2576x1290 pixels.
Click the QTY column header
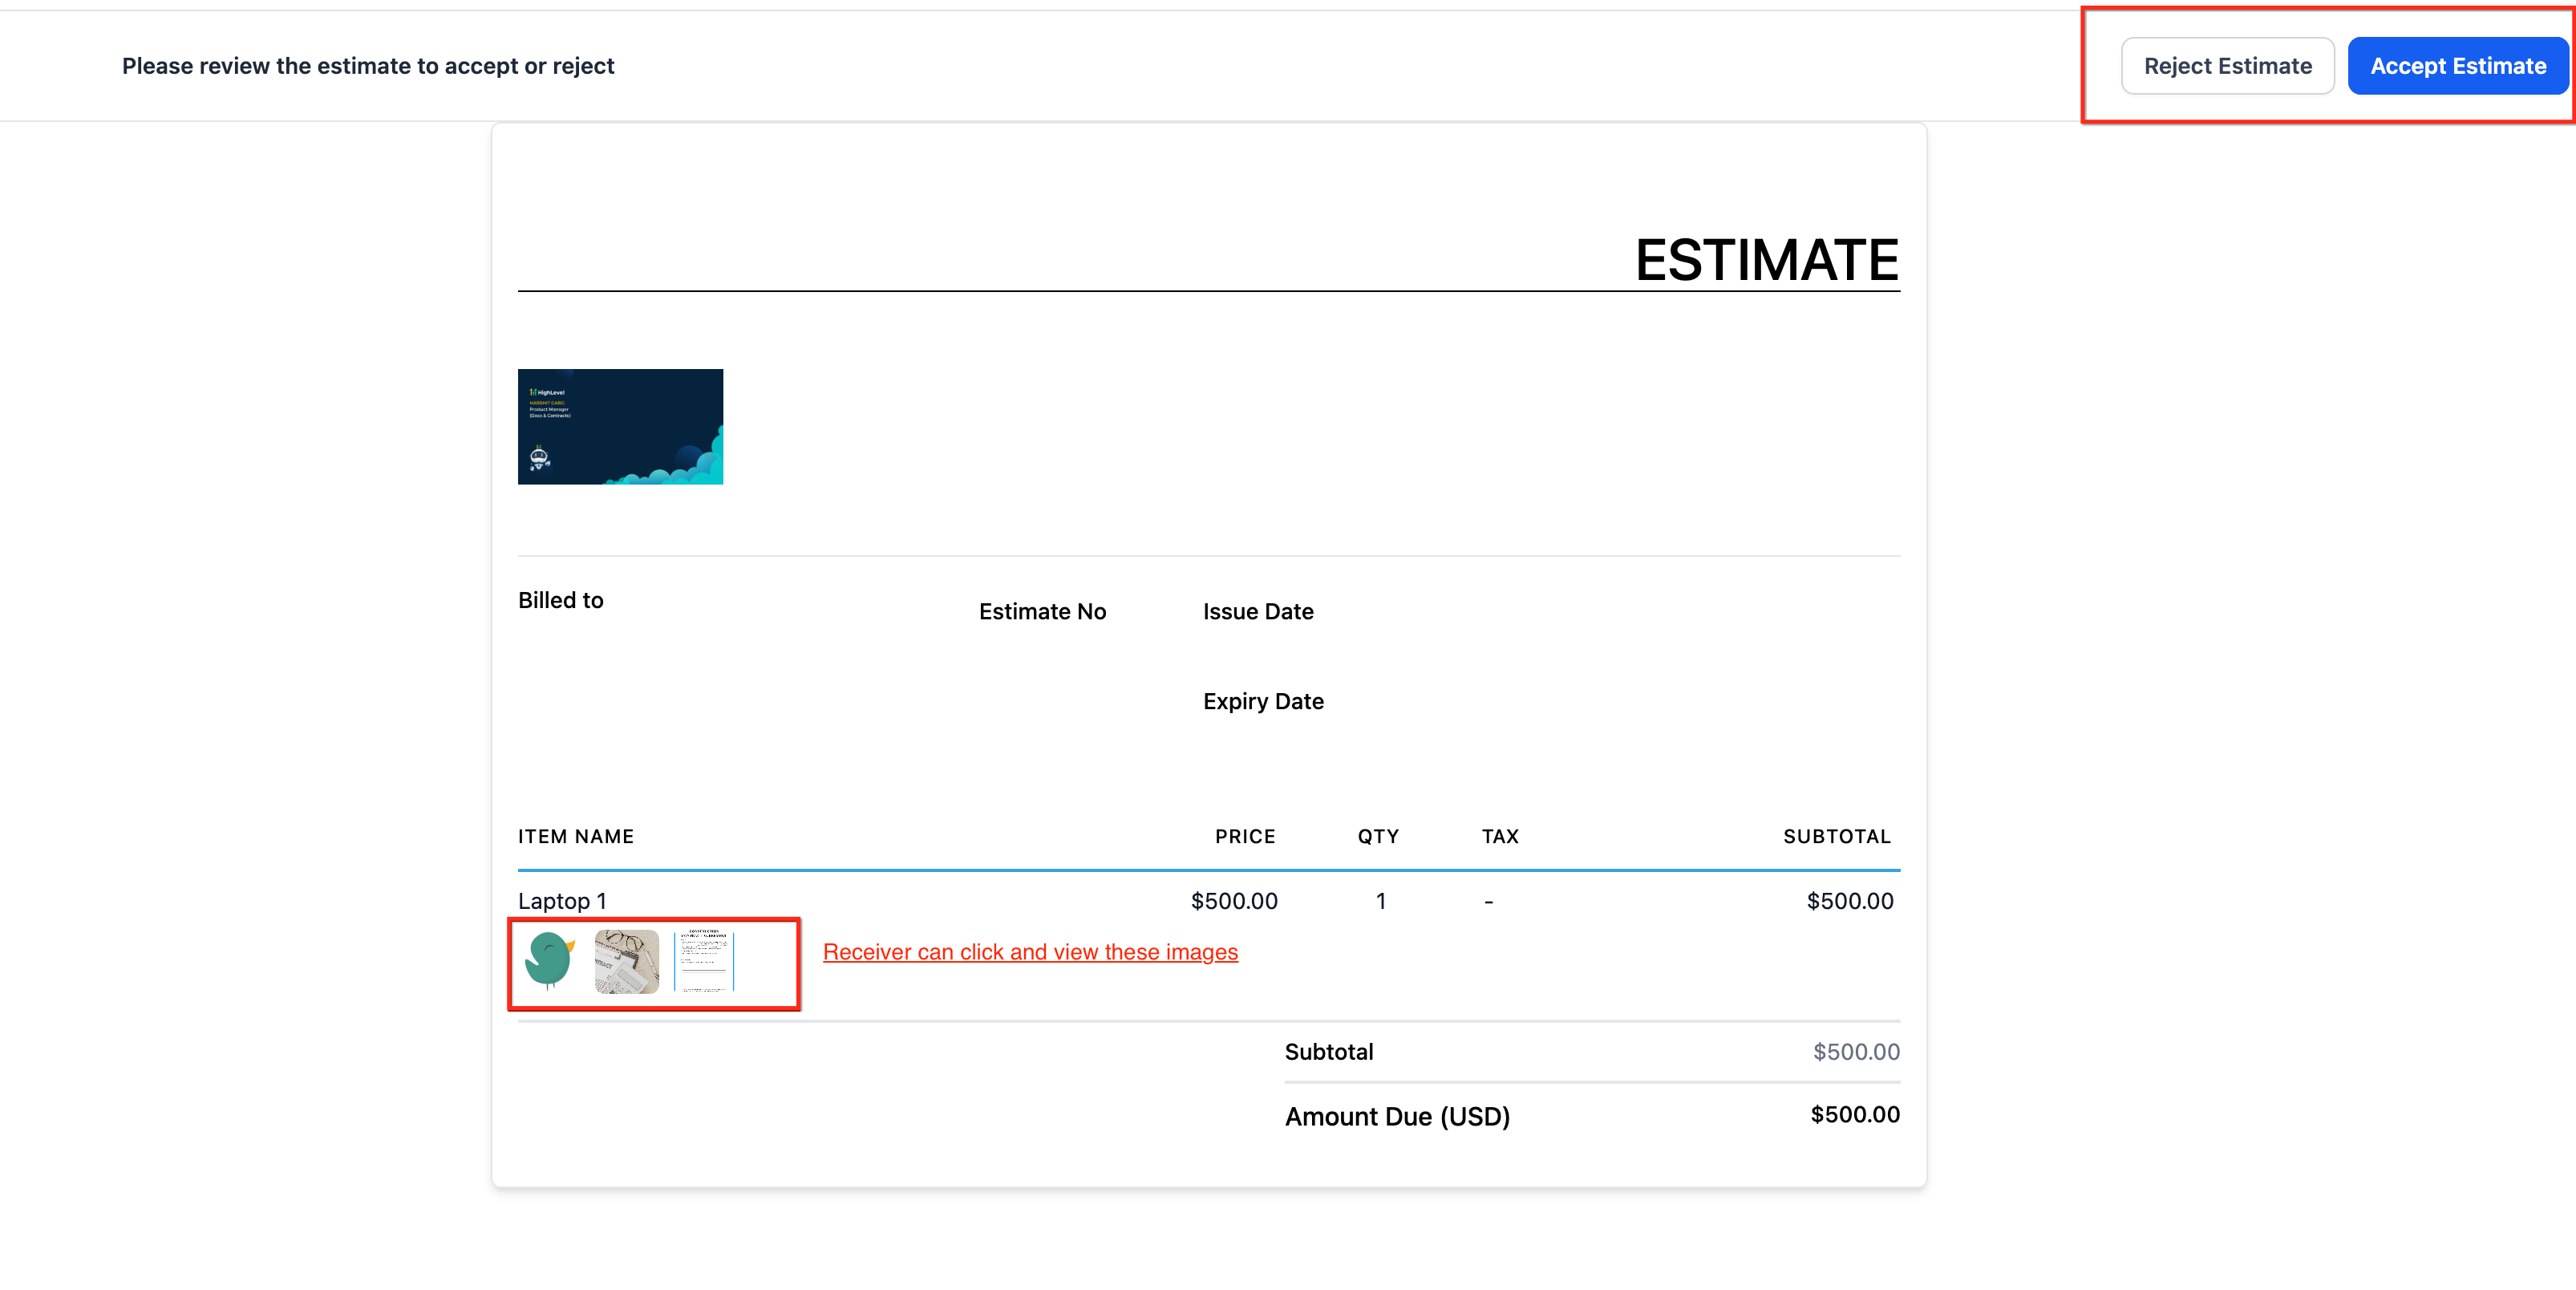1378,836
